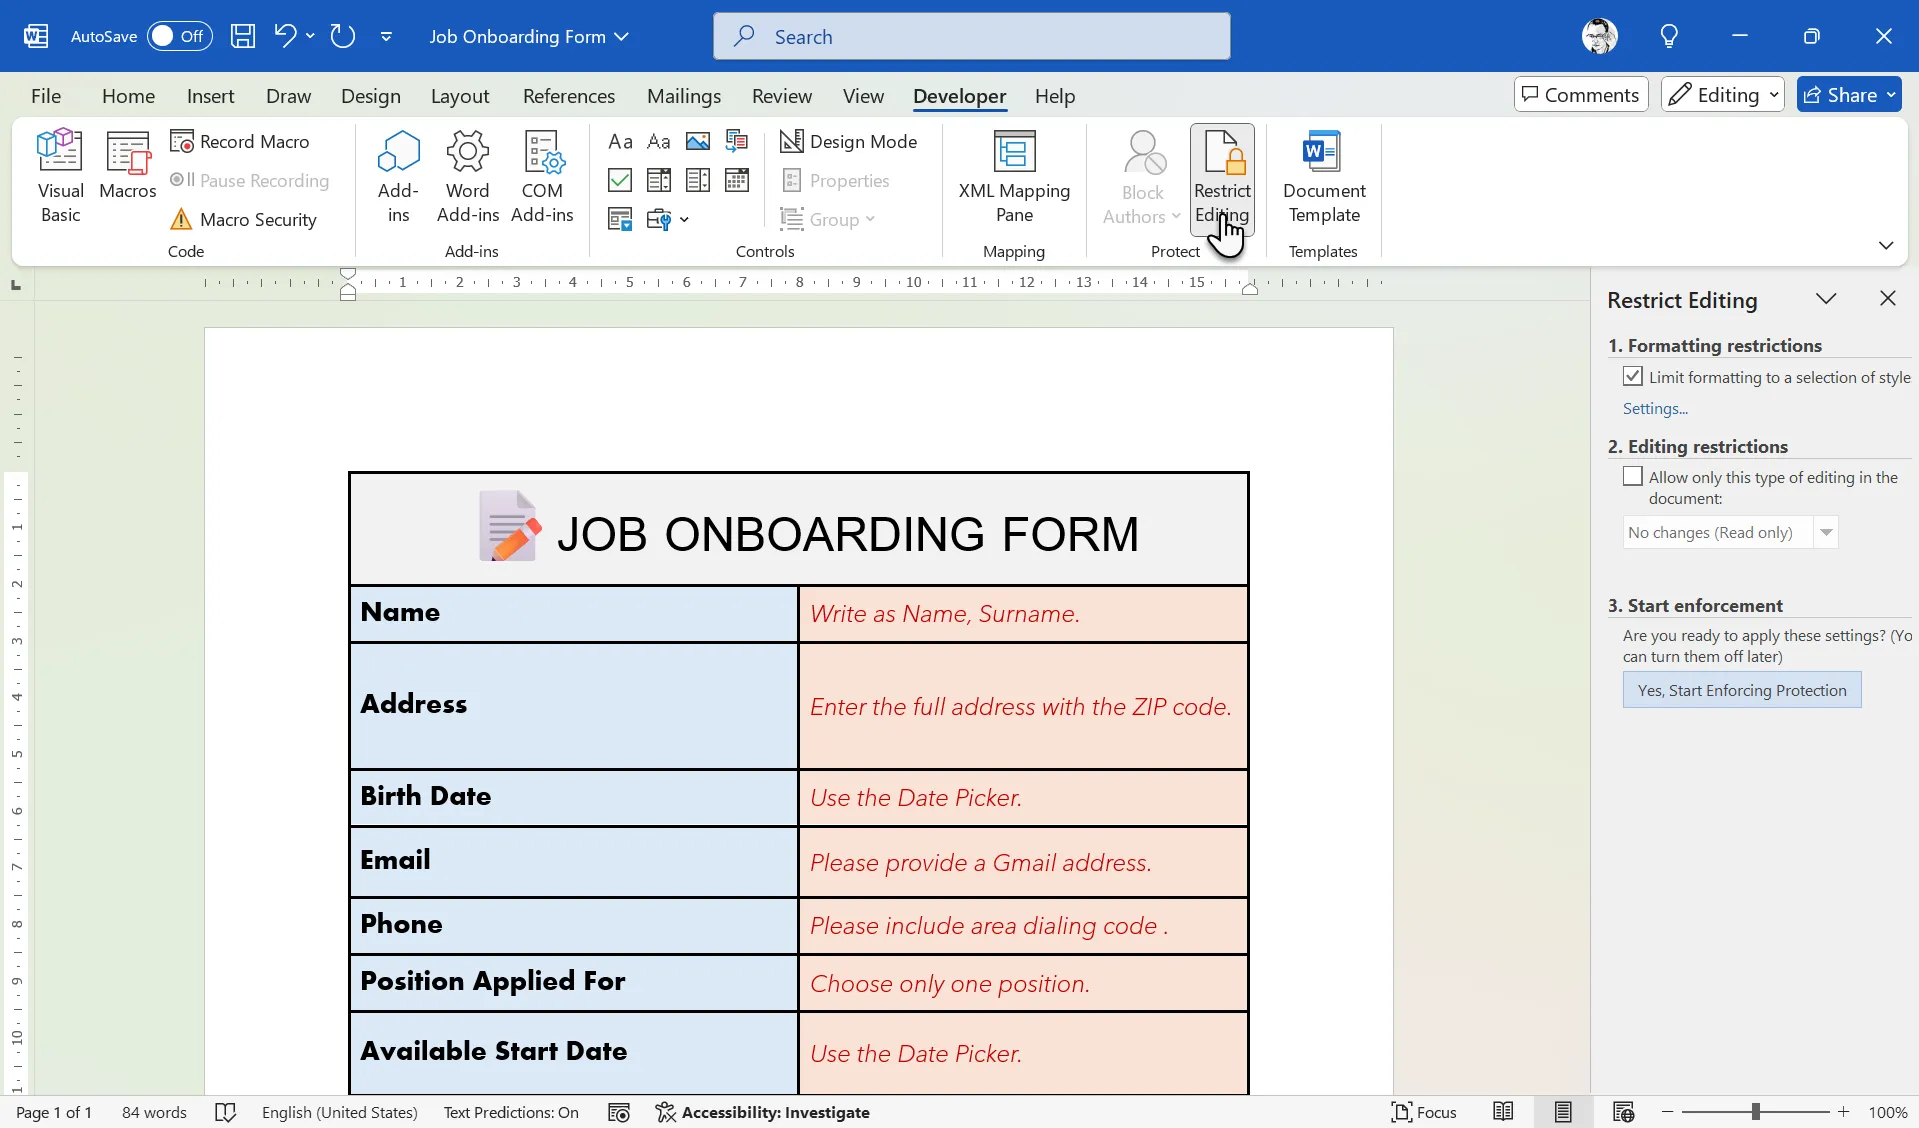
Task: Open the References ribbon tab
Action: 568,95
